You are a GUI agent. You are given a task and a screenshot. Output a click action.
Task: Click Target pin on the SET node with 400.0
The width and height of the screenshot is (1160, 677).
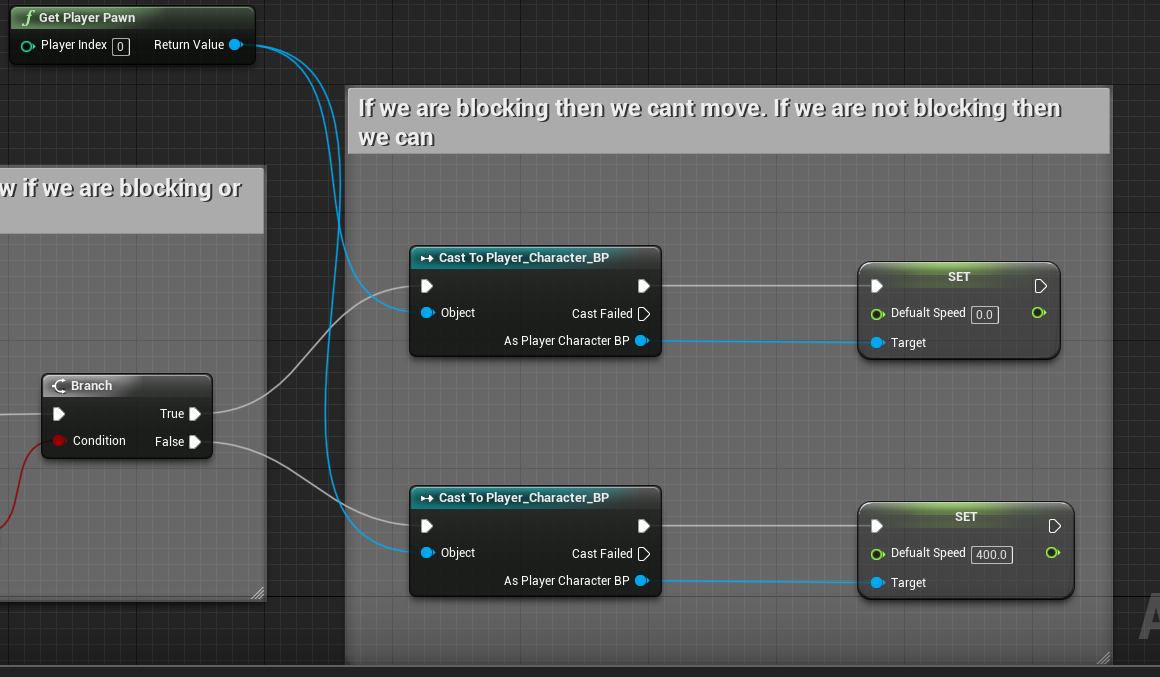click(877, 583)
